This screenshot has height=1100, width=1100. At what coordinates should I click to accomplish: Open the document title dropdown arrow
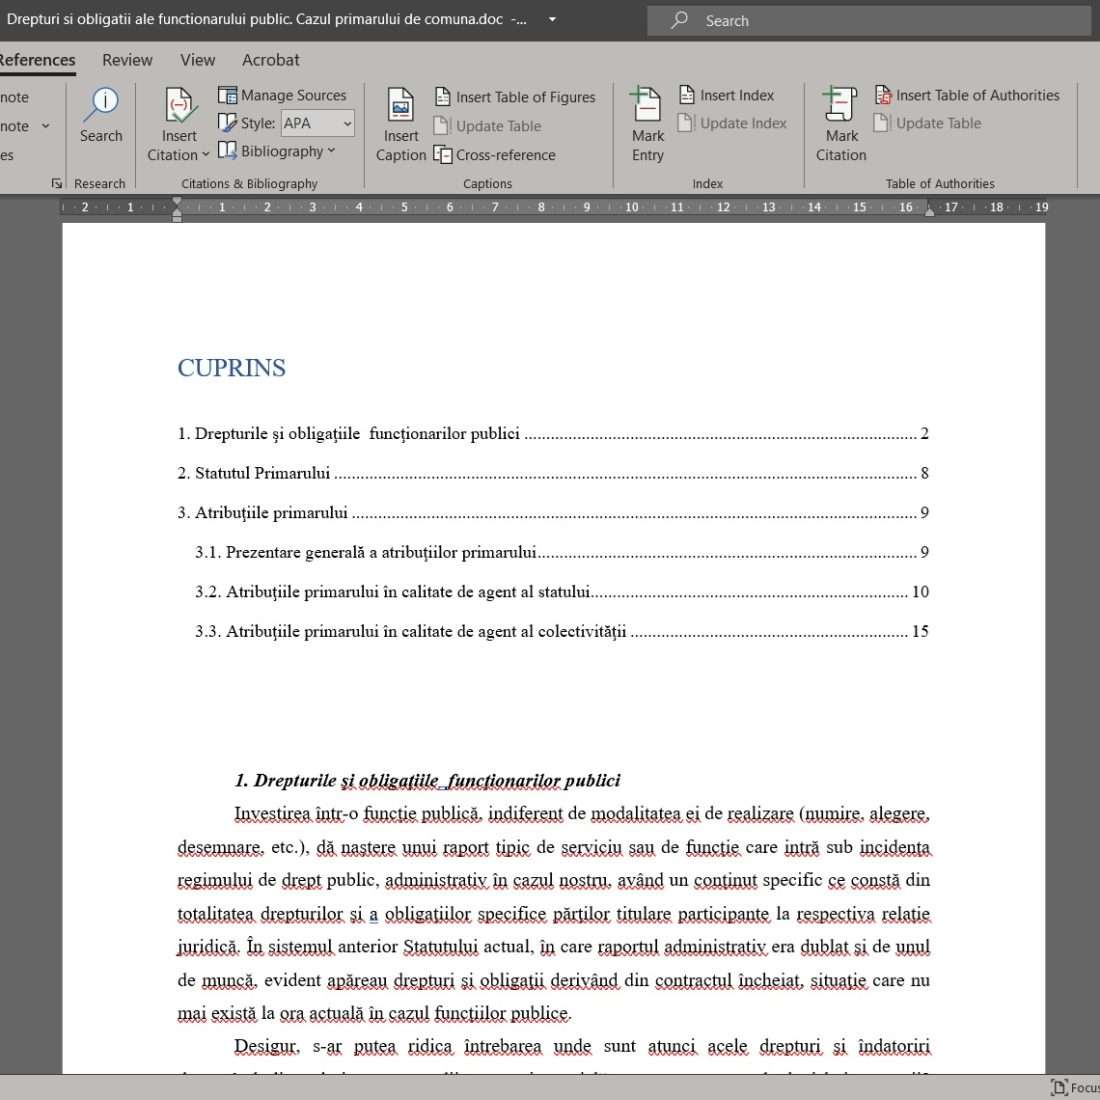point(552,20)
